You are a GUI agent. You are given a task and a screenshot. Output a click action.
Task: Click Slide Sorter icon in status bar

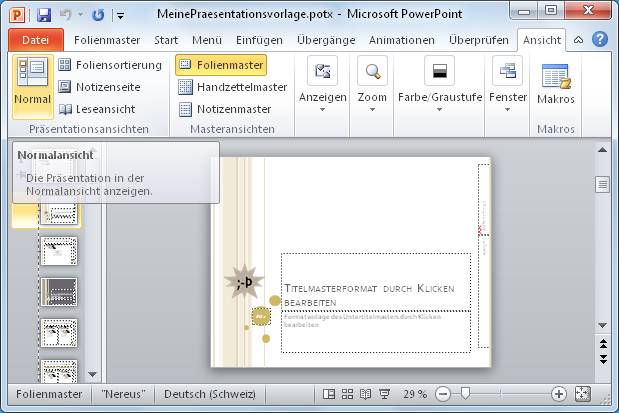point(347,394)
